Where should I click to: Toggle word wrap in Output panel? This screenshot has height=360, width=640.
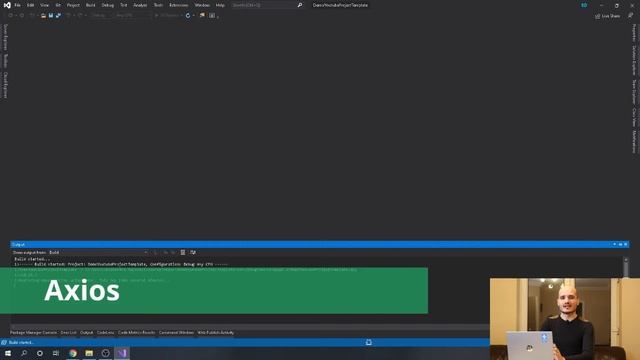[193, 253]
